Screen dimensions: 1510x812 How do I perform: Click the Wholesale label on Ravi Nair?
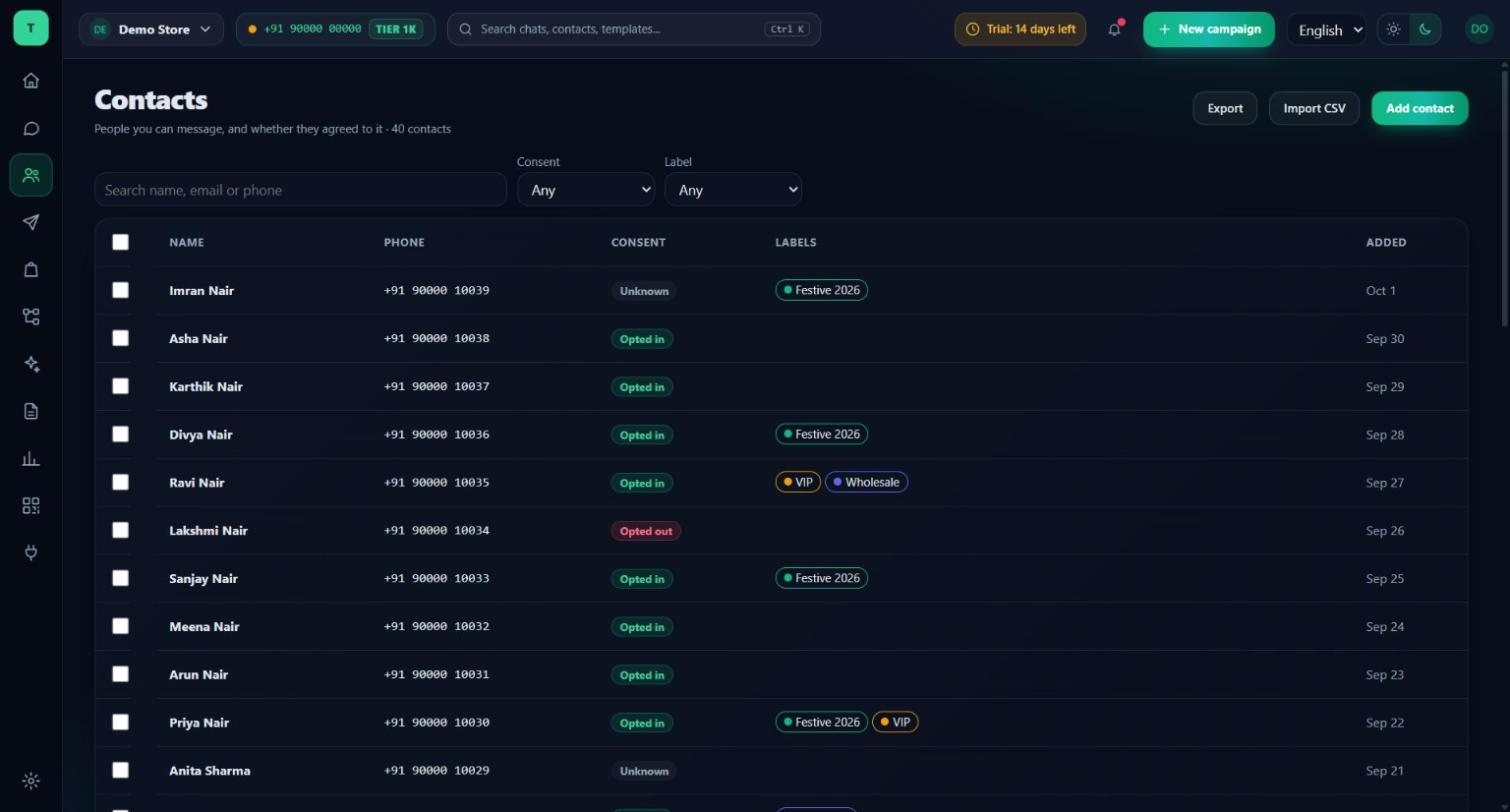point(866,482)
